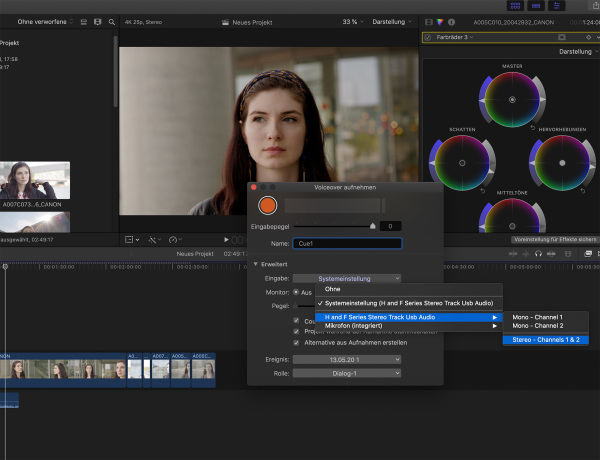Click the Eingabepegel value field showing 0
The image size is (600, 460).
tap(390, 226)
